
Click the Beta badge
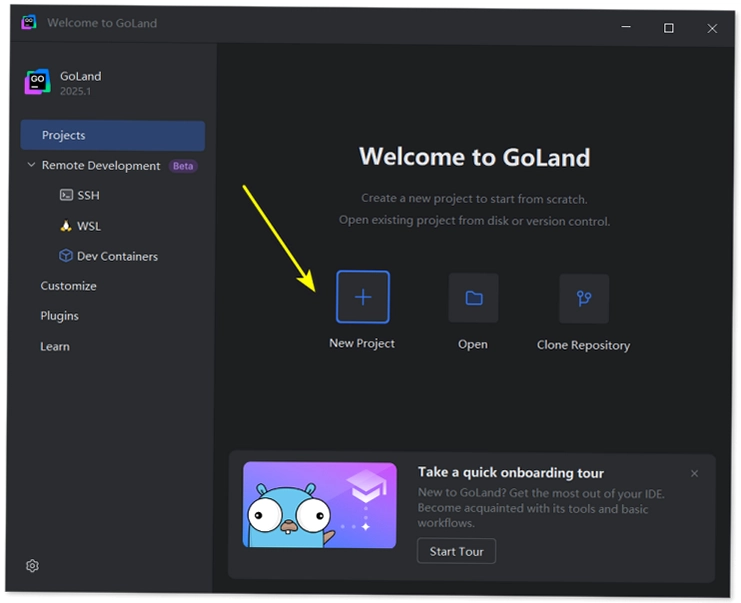[183, 166]
